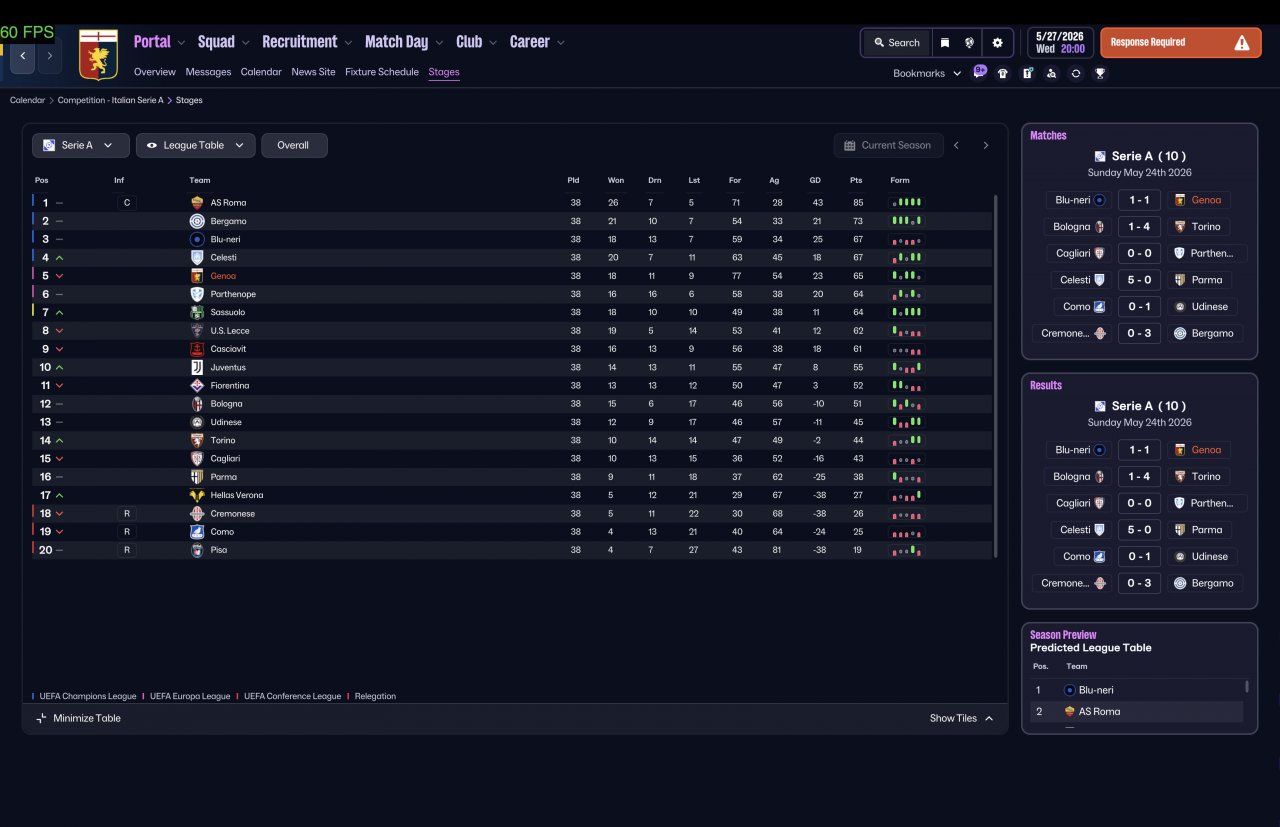Click the Search button
1280x827 pixels.
tap(897, 43)
